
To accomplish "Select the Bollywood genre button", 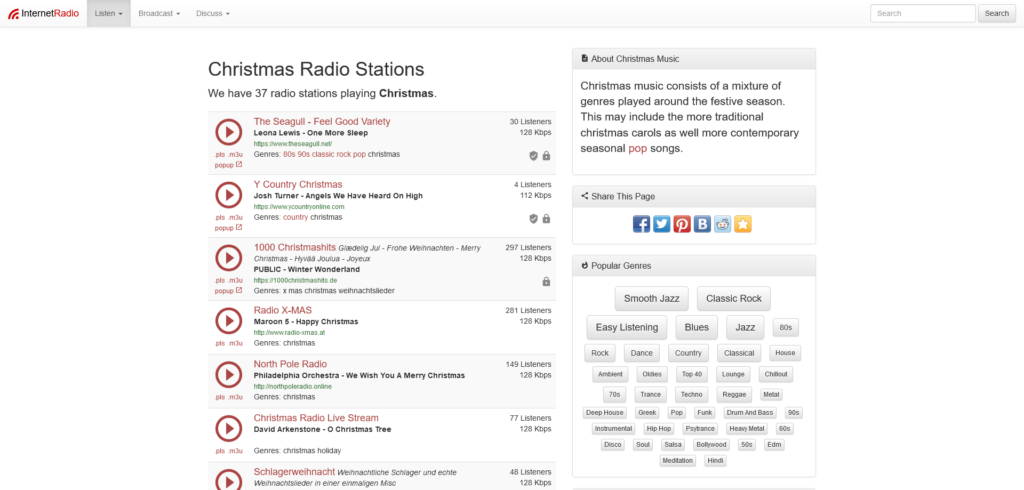I will point(711,445).
